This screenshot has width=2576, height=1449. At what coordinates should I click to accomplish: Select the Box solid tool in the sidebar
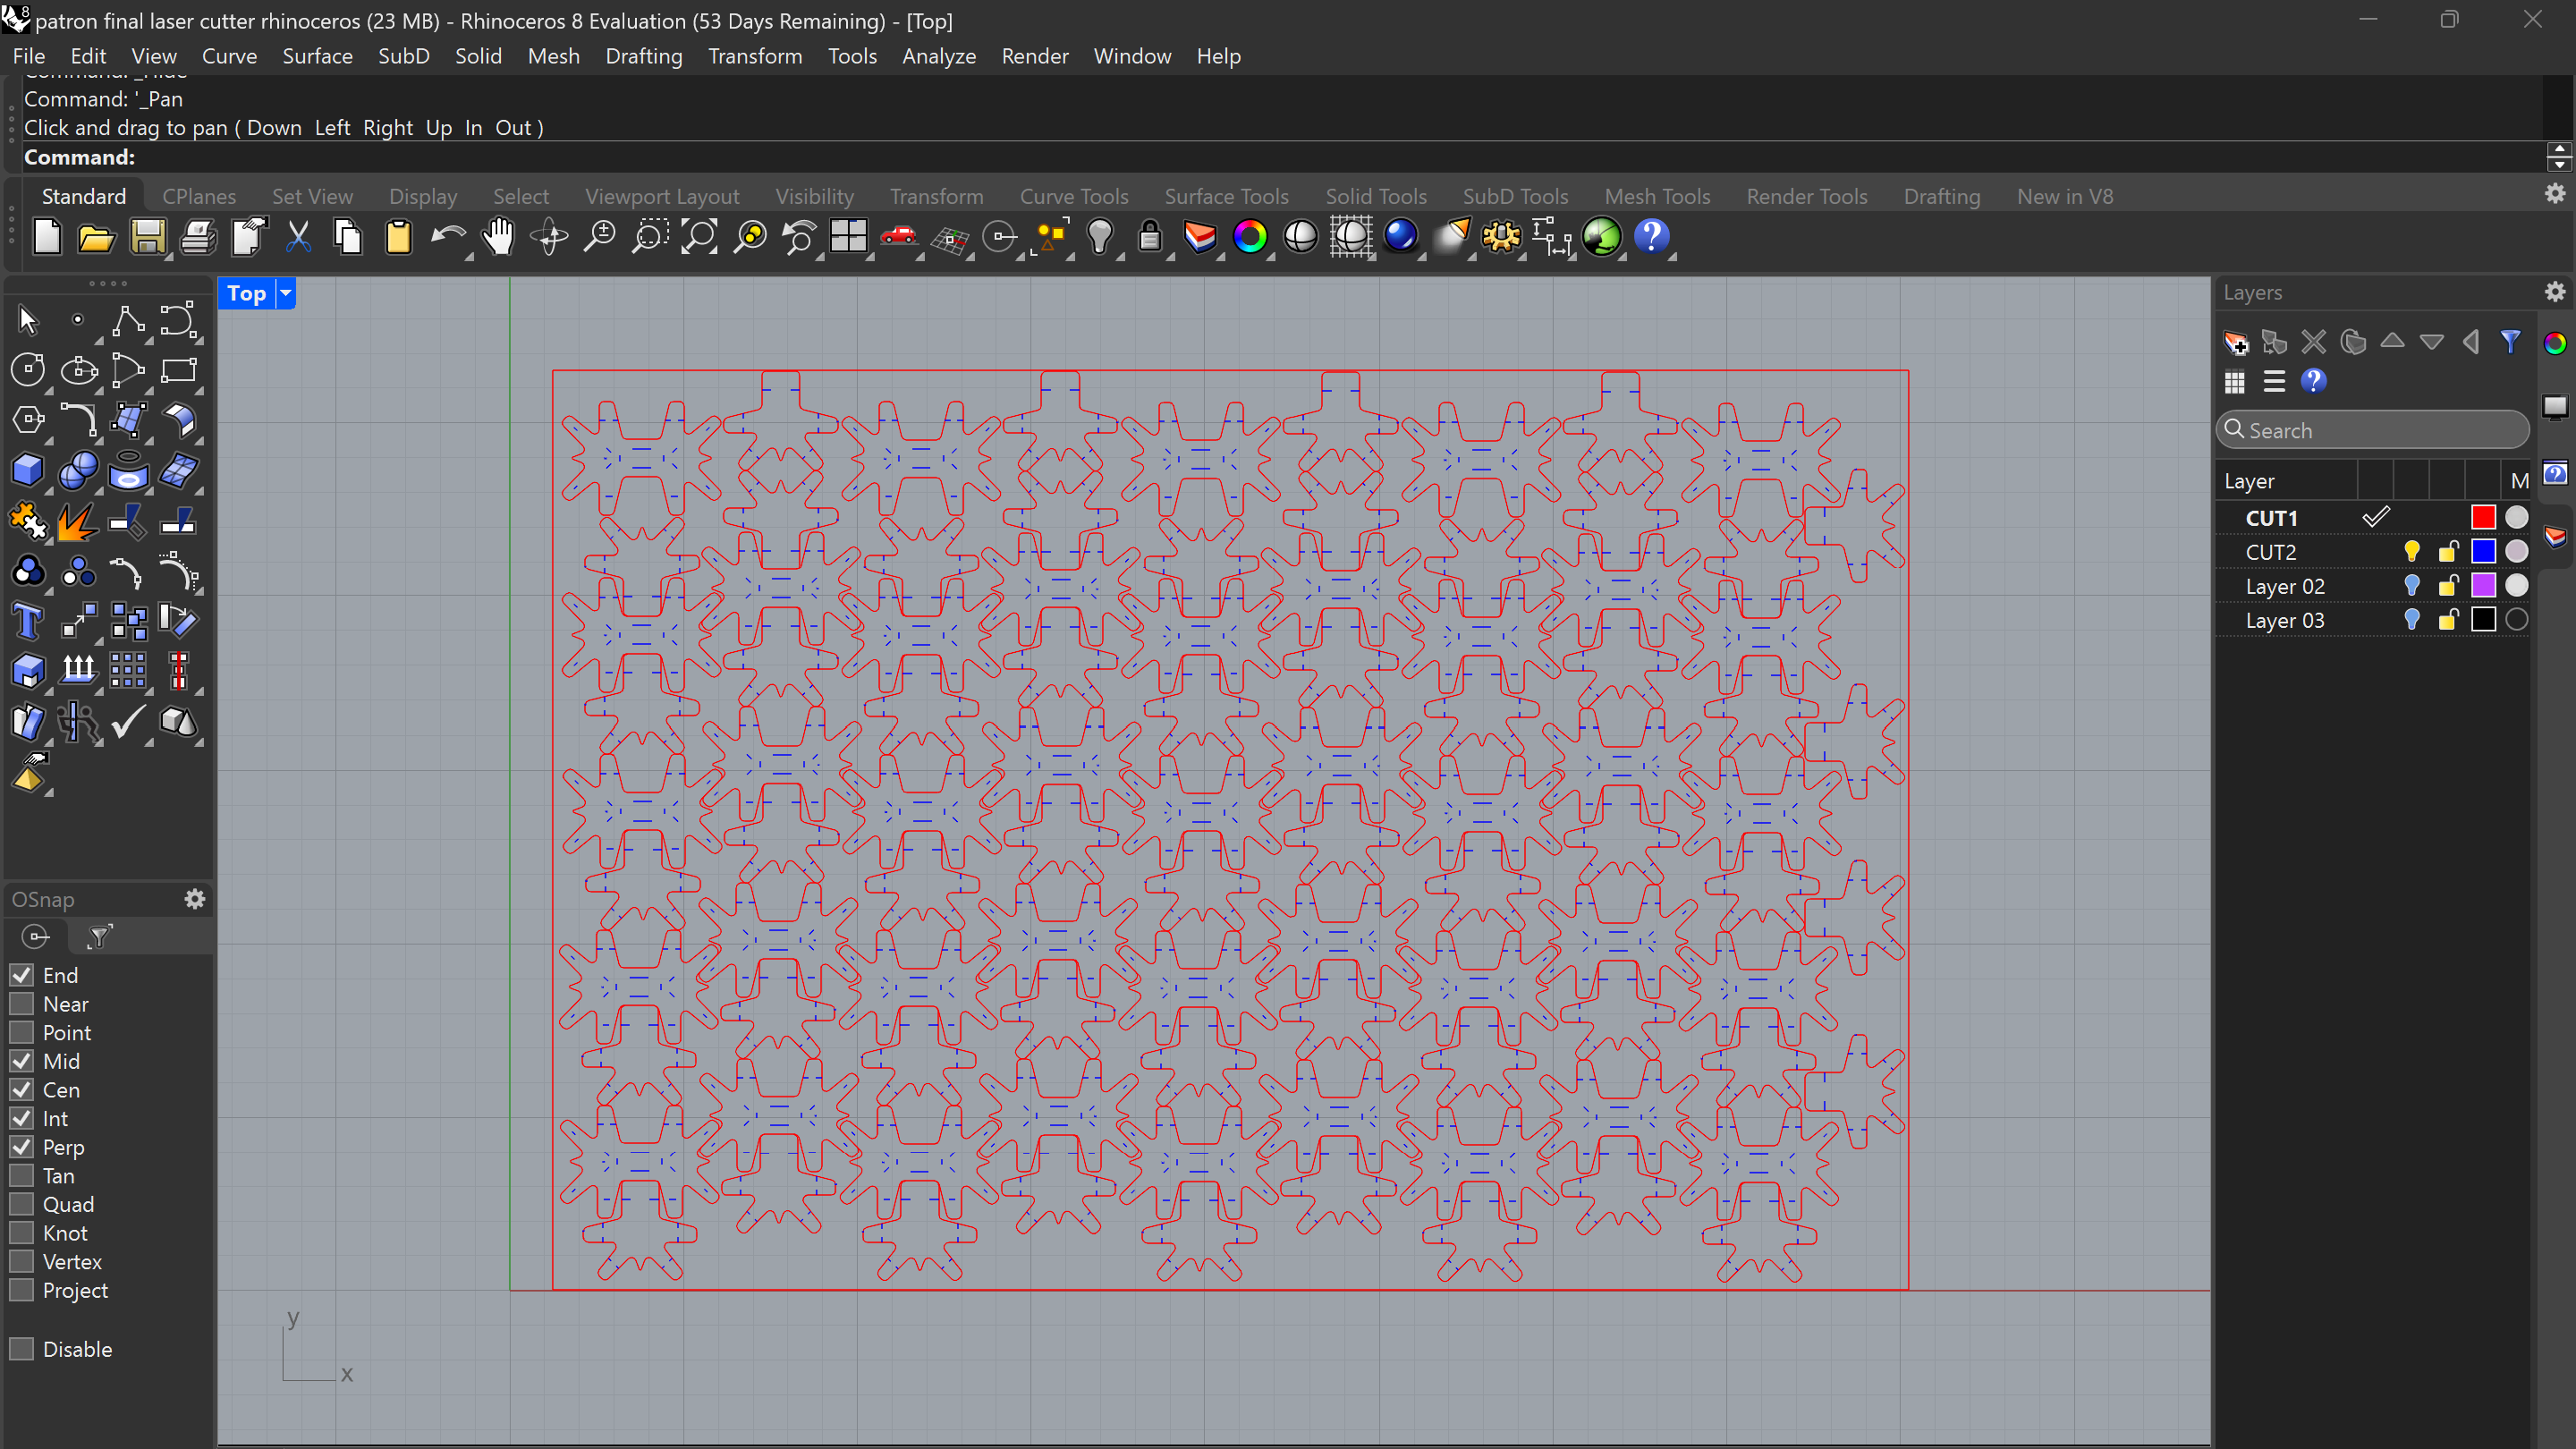click(x=28, y=470)
